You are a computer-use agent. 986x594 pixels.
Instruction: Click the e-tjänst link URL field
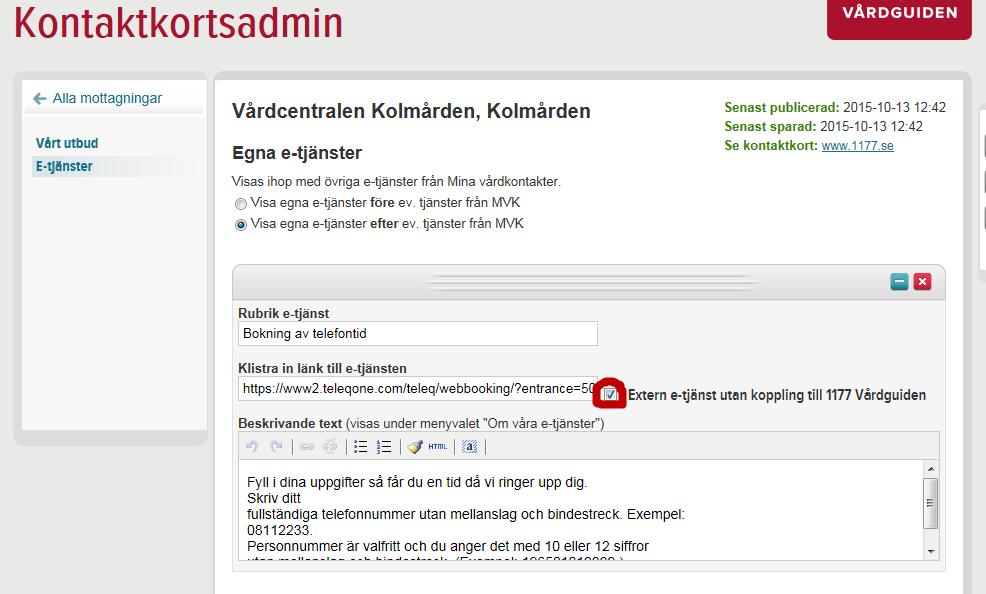tap(418, 388)
